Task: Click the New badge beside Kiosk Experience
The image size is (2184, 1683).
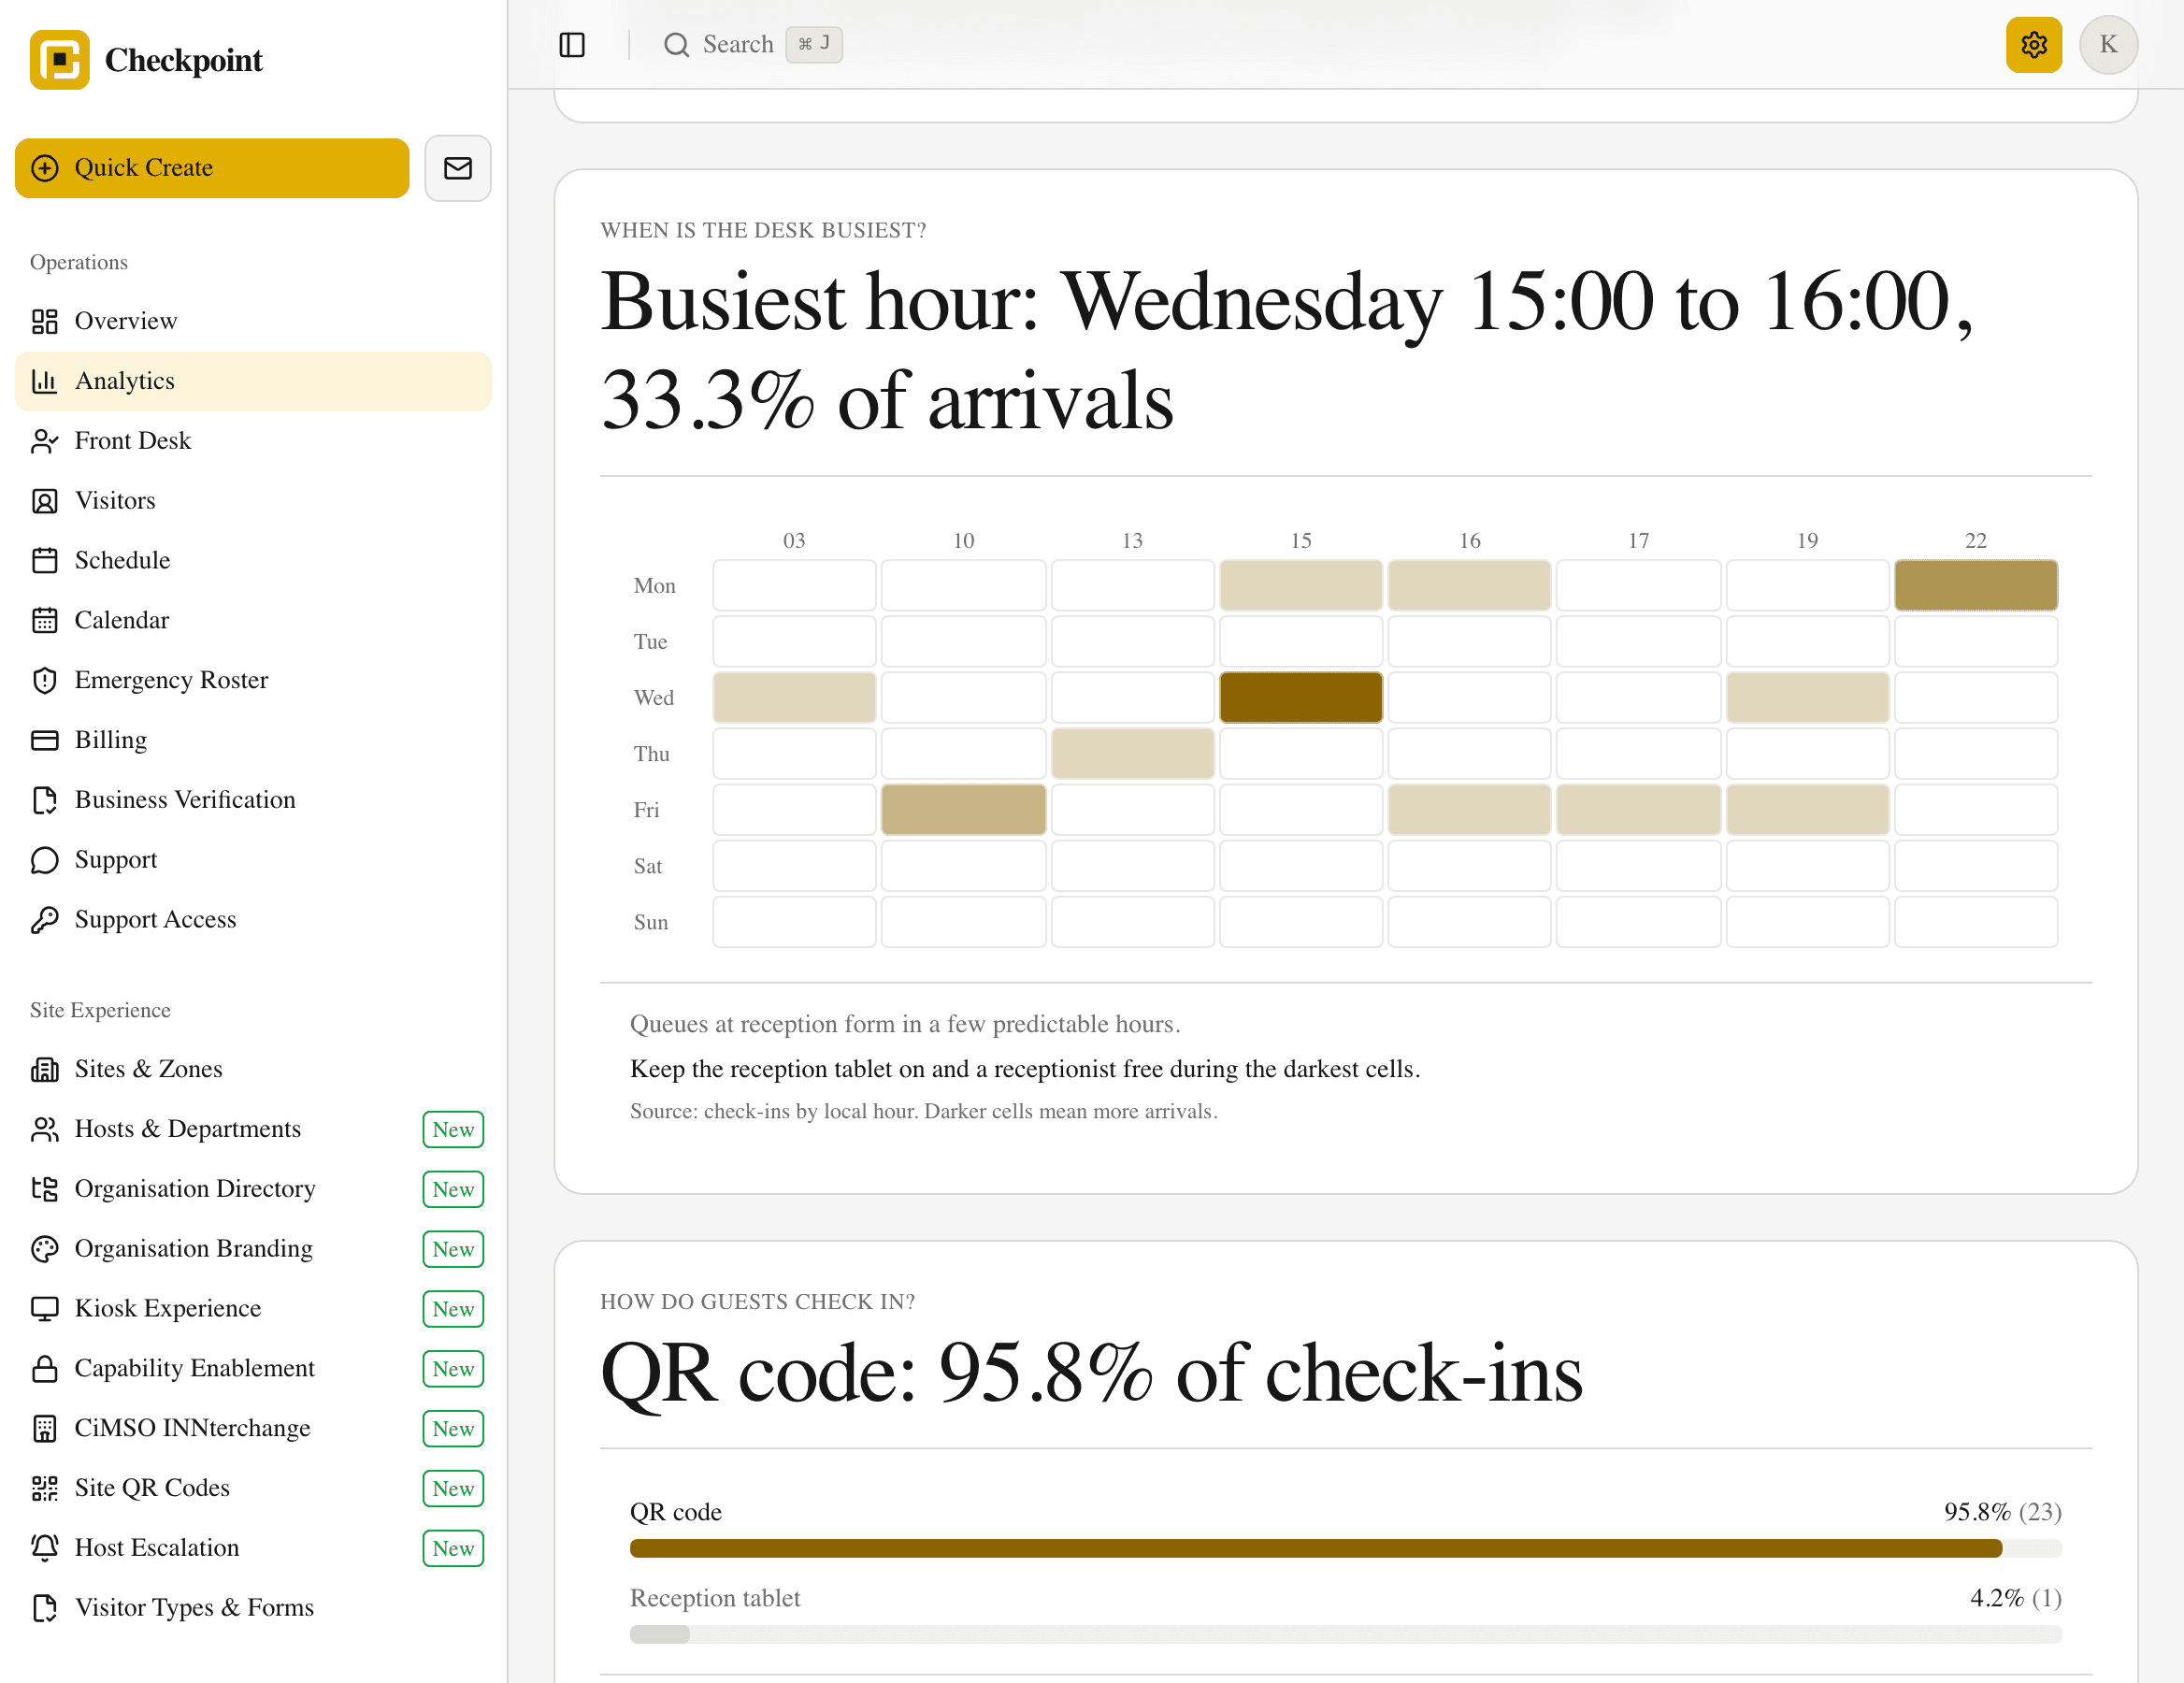Action: [x=453, y=1309]
